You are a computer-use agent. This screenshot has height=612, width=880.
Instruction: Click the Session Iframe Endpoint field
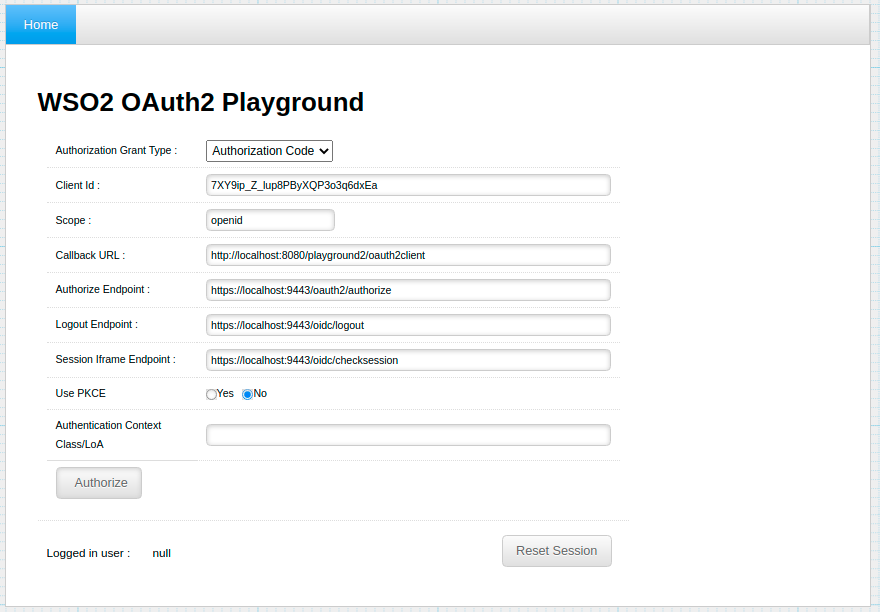pos(408,360)
